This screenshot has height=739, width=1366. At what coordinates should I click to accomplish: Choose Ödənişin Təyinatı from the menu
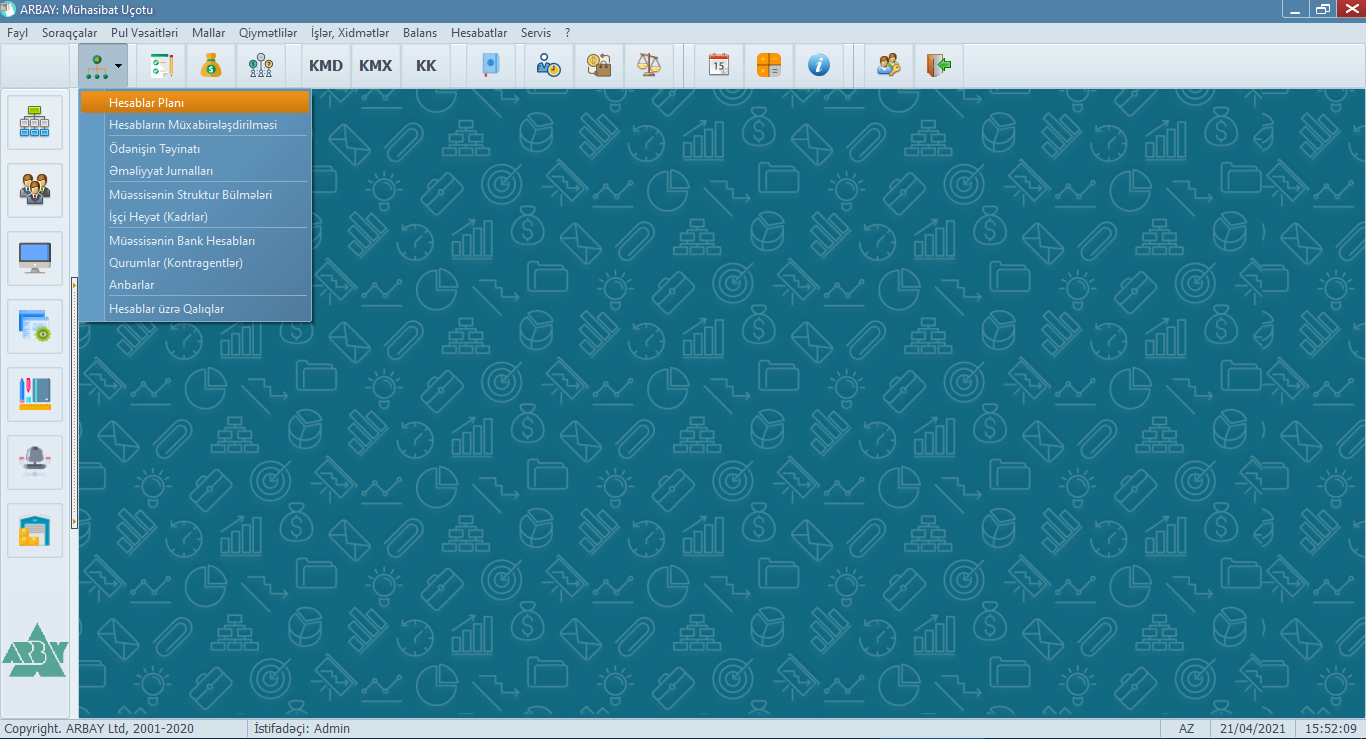pyautogui.click(x=195, y=148)
